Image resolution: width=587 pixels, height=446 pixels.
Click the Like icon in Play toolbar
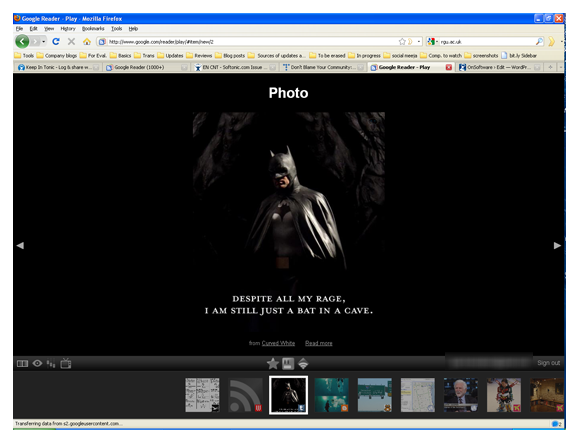[x=288, y=363]
